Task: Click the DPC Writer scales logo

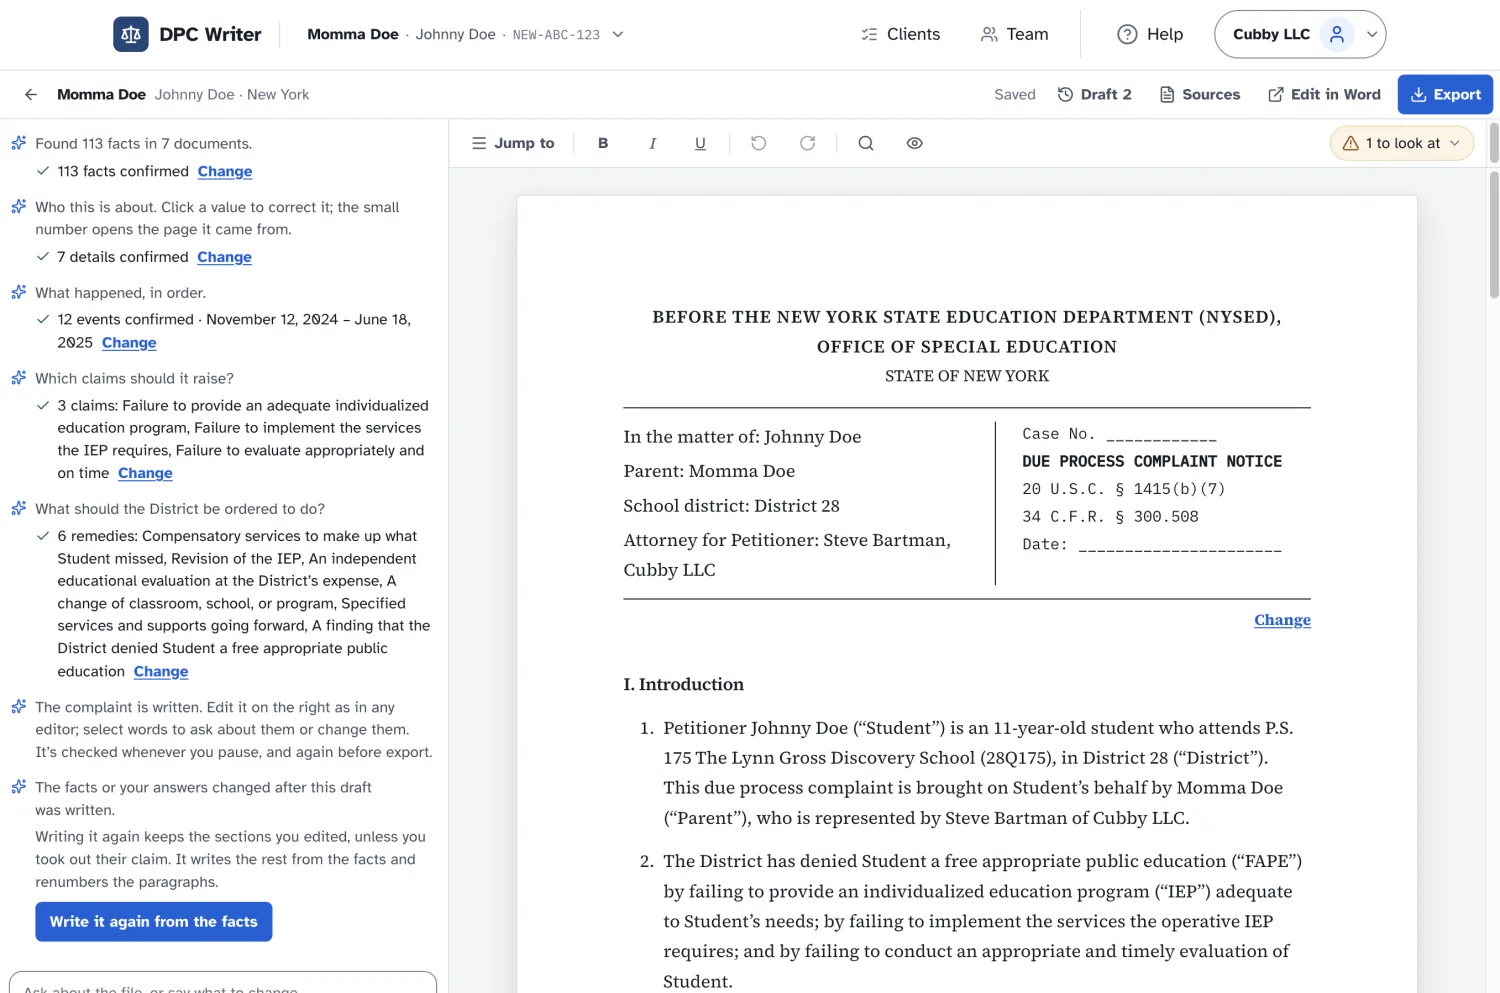Action: click(x=131, y=34)
